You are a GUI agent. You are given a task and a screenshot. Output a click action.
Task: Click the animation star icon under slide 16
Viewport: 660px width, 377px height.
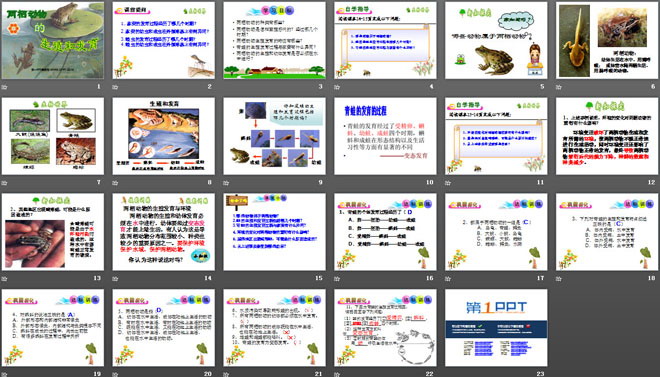click(x=337, y=279)
